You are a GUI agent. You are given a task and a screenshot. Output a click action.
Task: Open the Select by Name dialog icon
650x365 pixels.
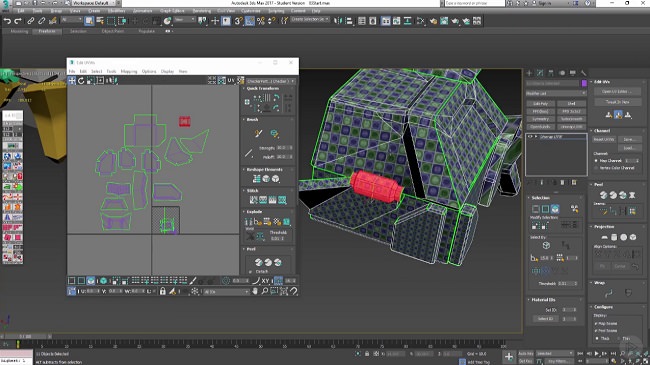[x=100, y=21]
